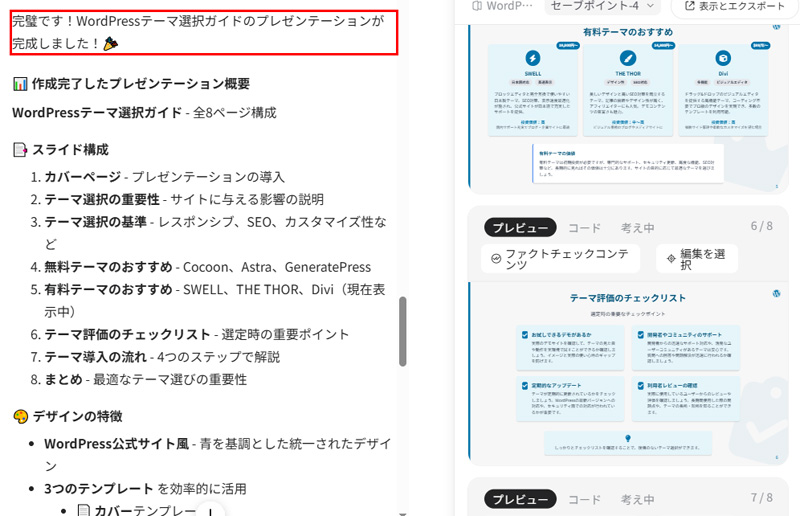
Task: Click the 有料テーマの価値 note box
Action: pos(628,163)
